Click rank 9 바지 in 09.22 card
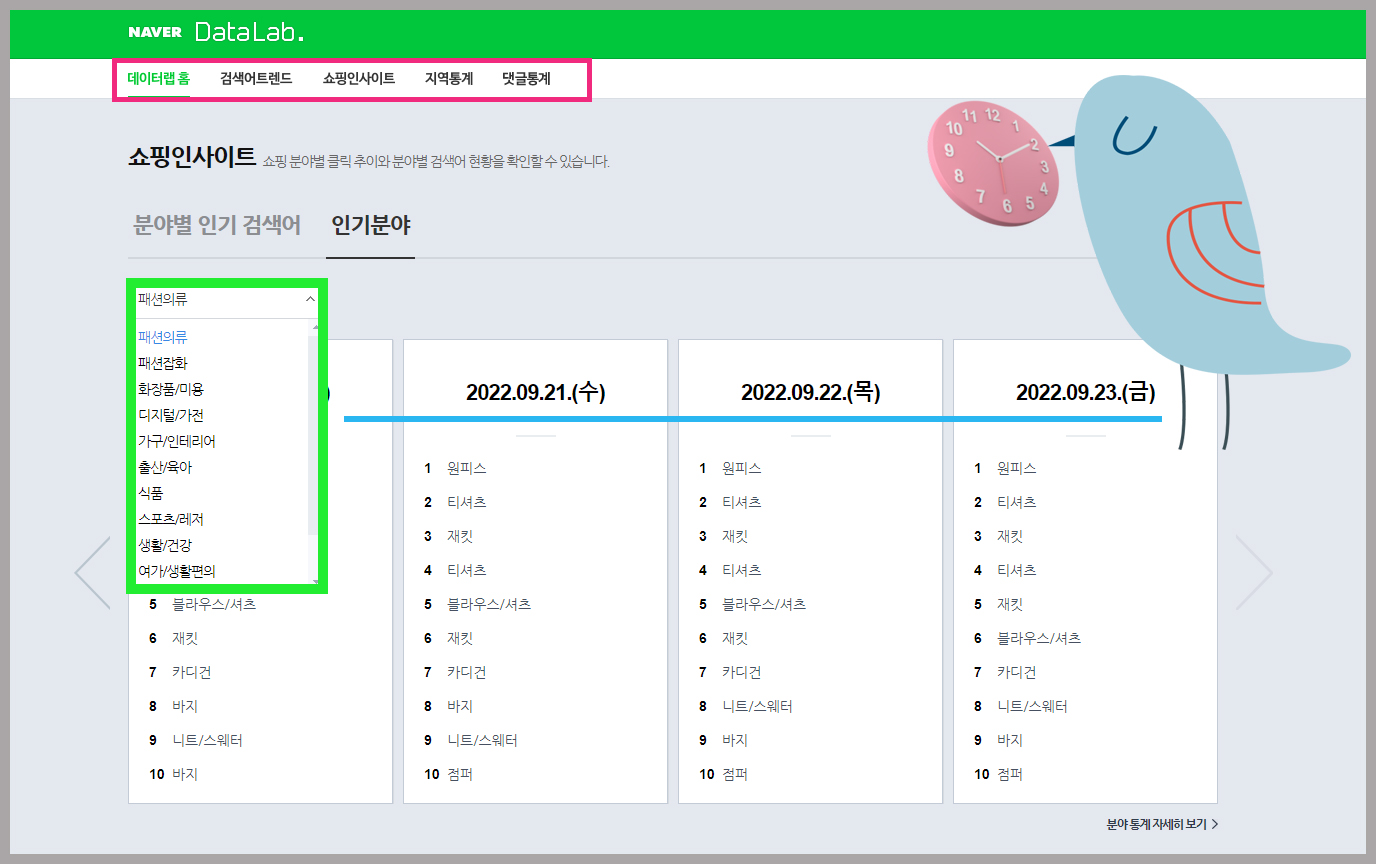This screenshot has width=1376, height=864. (x=735, y=740)
